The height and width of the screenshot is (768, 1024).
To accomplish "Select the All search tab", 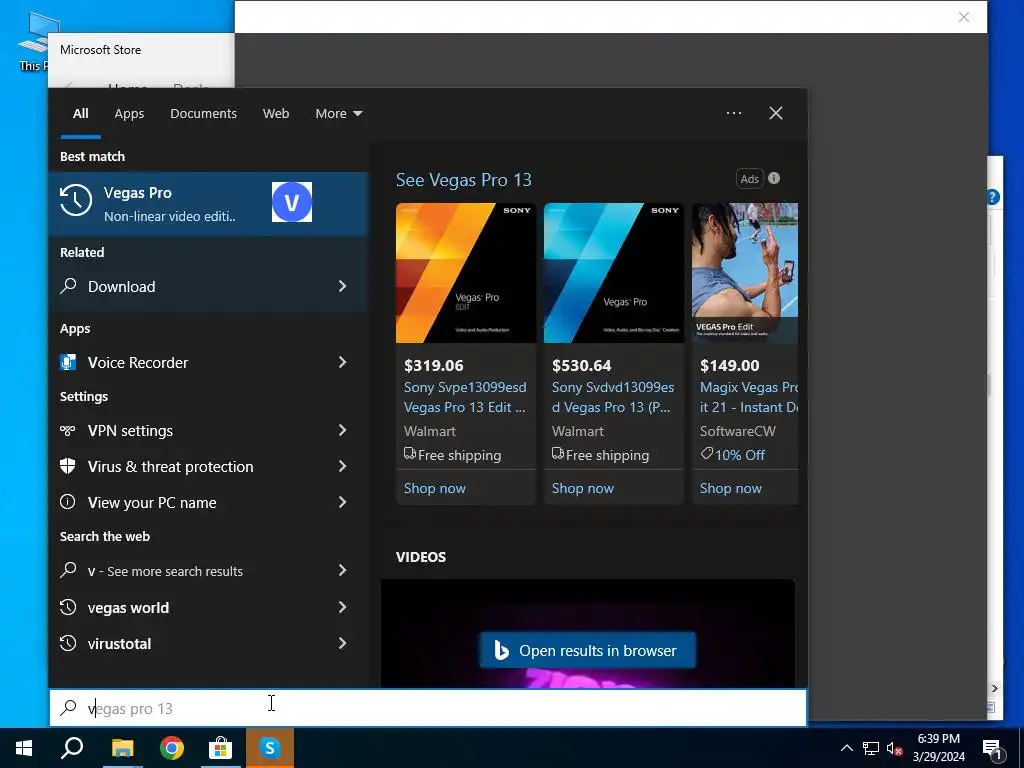I will pos(80,114).
